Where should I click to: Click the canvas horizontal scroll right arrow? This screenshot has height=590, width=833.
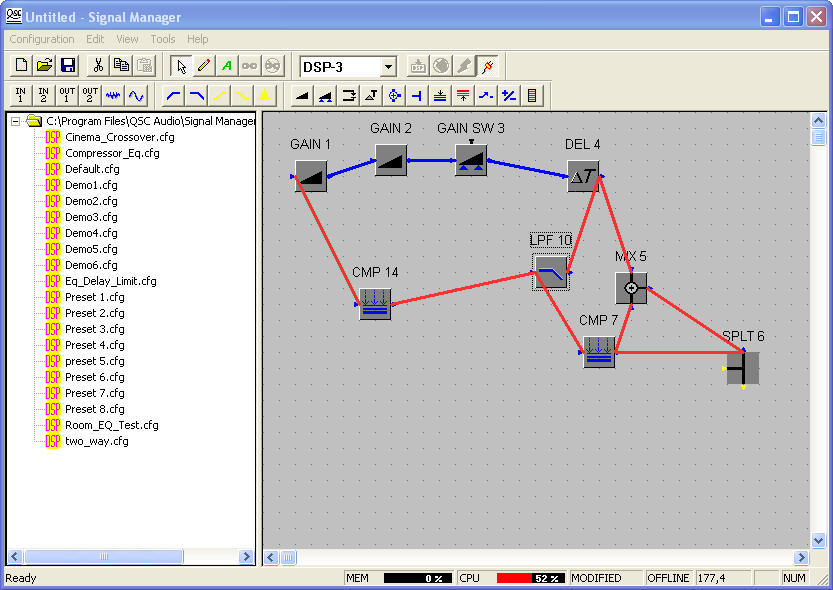pyautogui.click(x=801, y=557)
